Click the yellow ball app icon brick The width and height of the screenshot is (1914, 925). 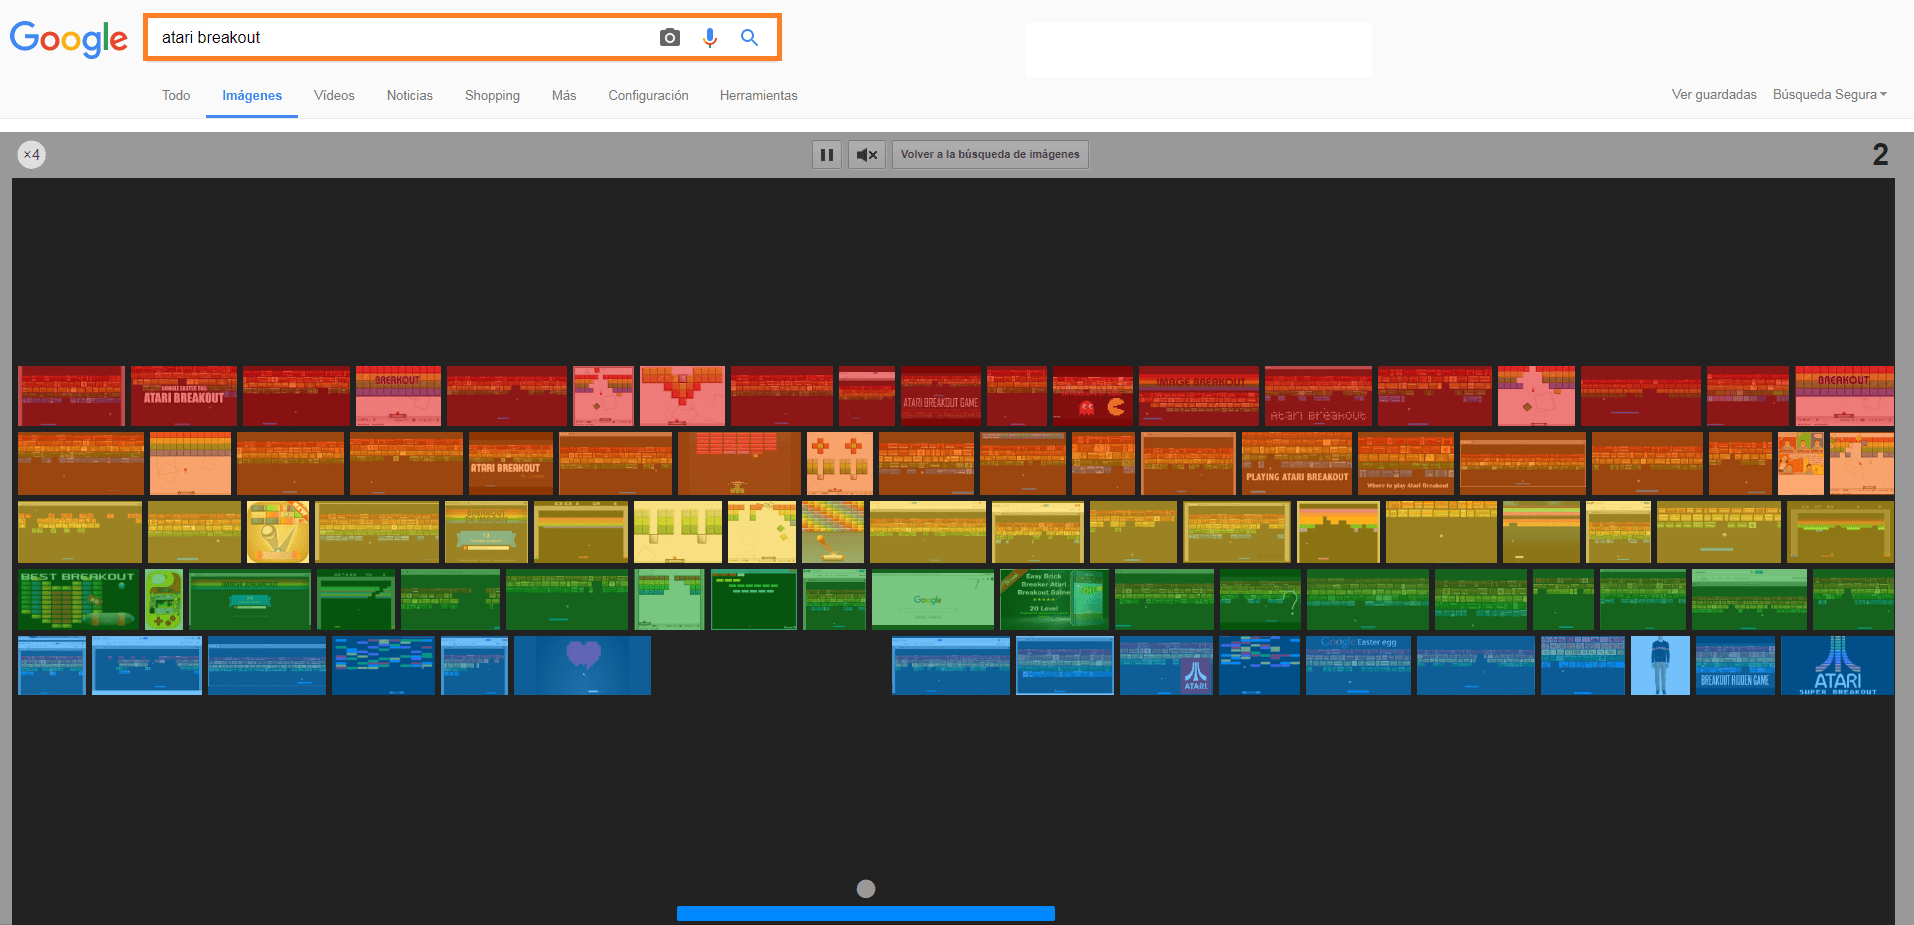[x=278, y=532]
